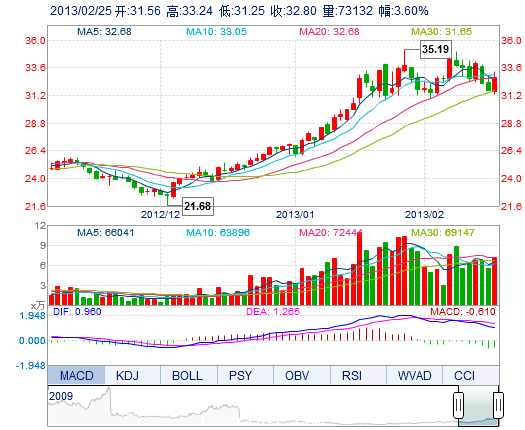
Task: Click the MA30: 31.65 price legend
Action: click(x=441, y=32)
